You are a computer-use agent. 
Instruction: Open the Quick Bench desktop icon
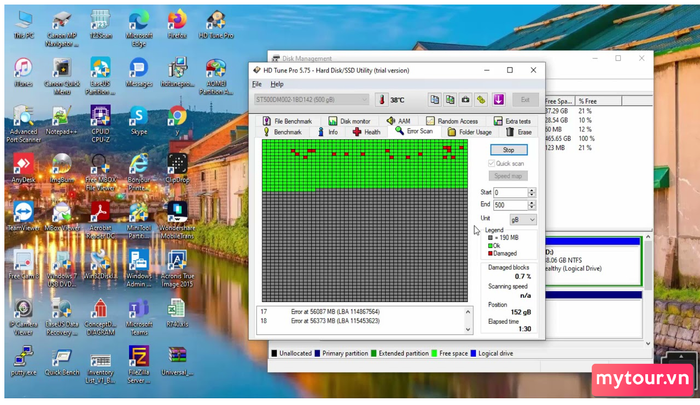(x=62, y=361)
